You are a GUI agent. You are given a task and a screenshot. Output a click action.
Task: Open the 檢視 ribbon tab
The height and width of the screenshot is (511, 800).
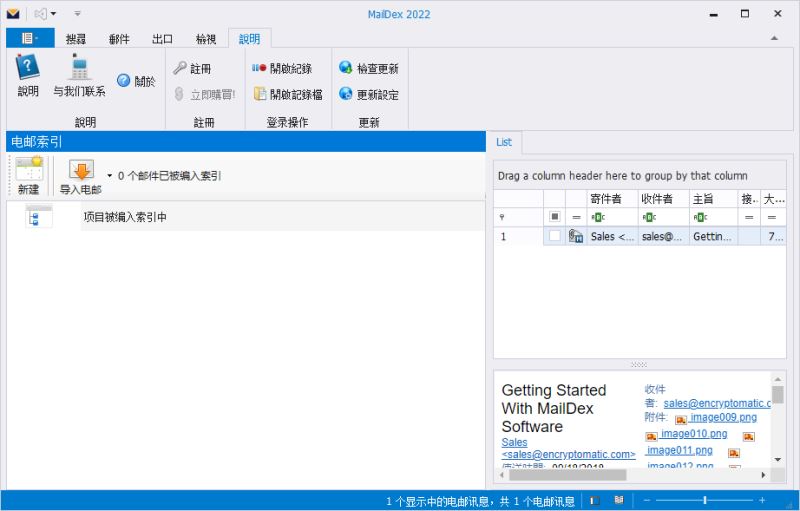coord(206,39)
